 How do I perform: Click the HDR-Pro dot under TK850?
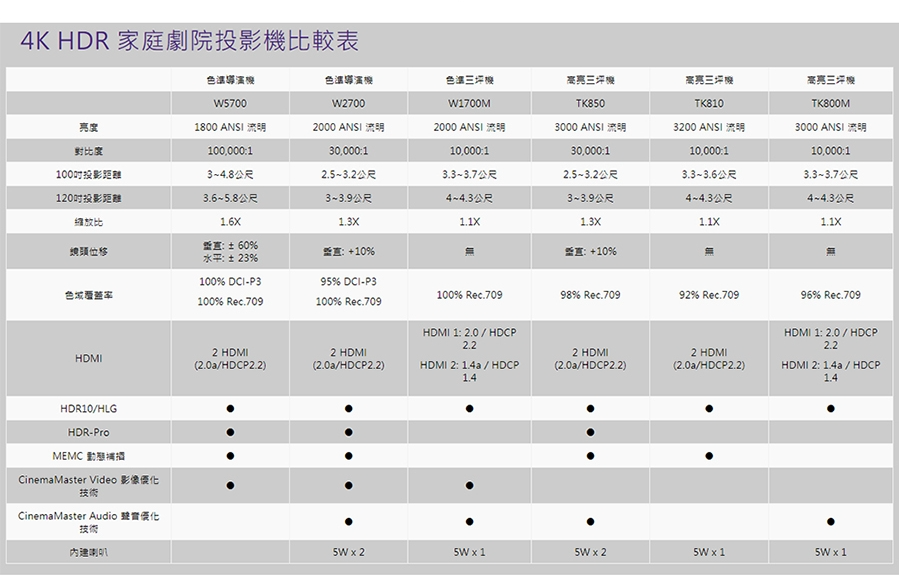(x=591, y=432)
